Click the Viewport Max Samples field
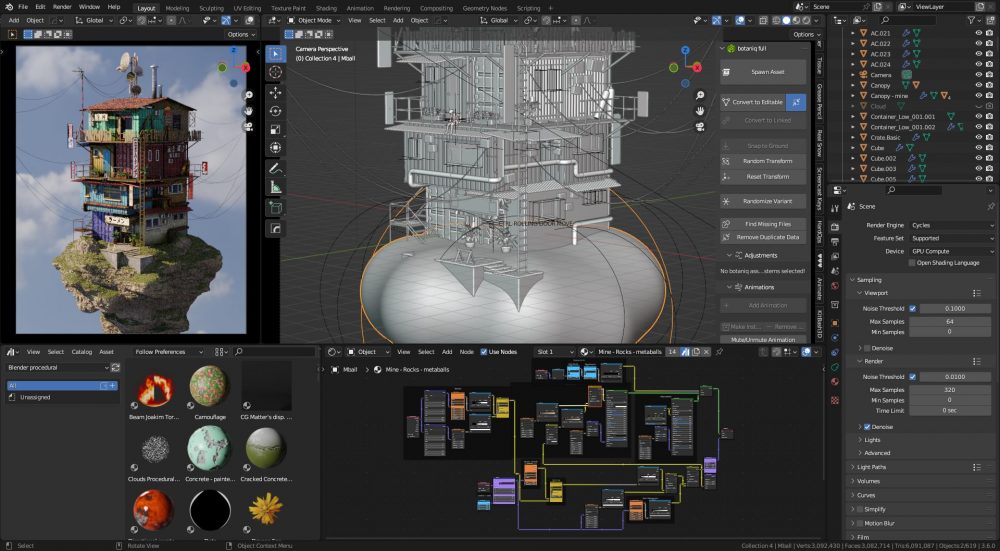Viewport: 1000px width, 551px height. [x=952, y=322]
